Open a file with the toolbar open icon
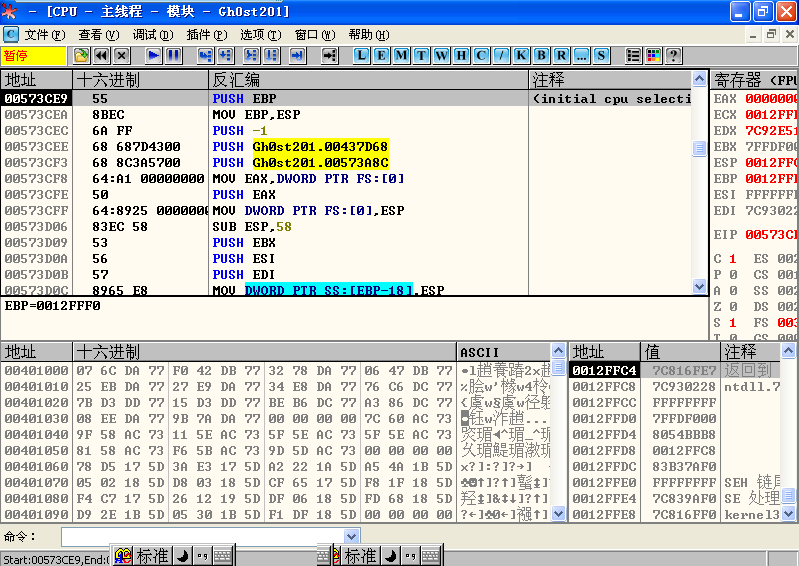Viewport: 799px width, 566px height. click(81, 56)
